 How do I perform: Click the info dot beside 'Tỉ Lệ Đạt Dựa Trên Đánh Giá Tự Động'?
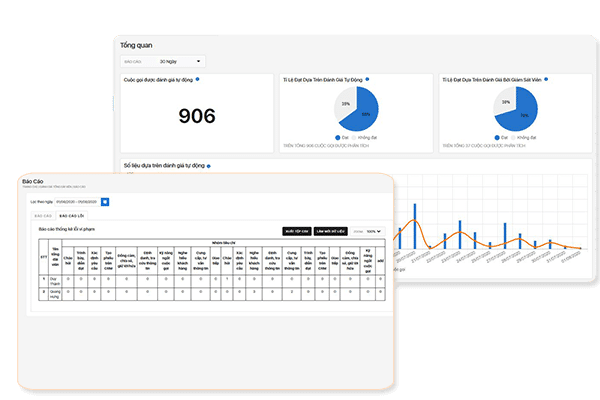(367, 79)
